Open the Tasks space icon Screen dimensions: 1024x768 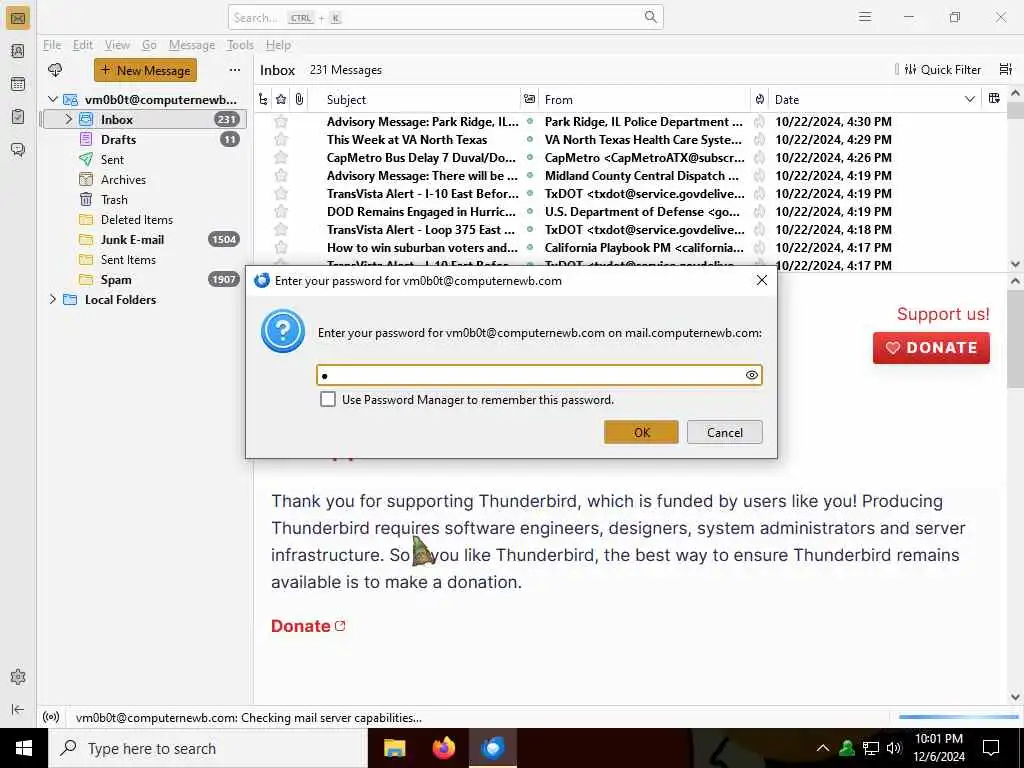click(18, 116)
